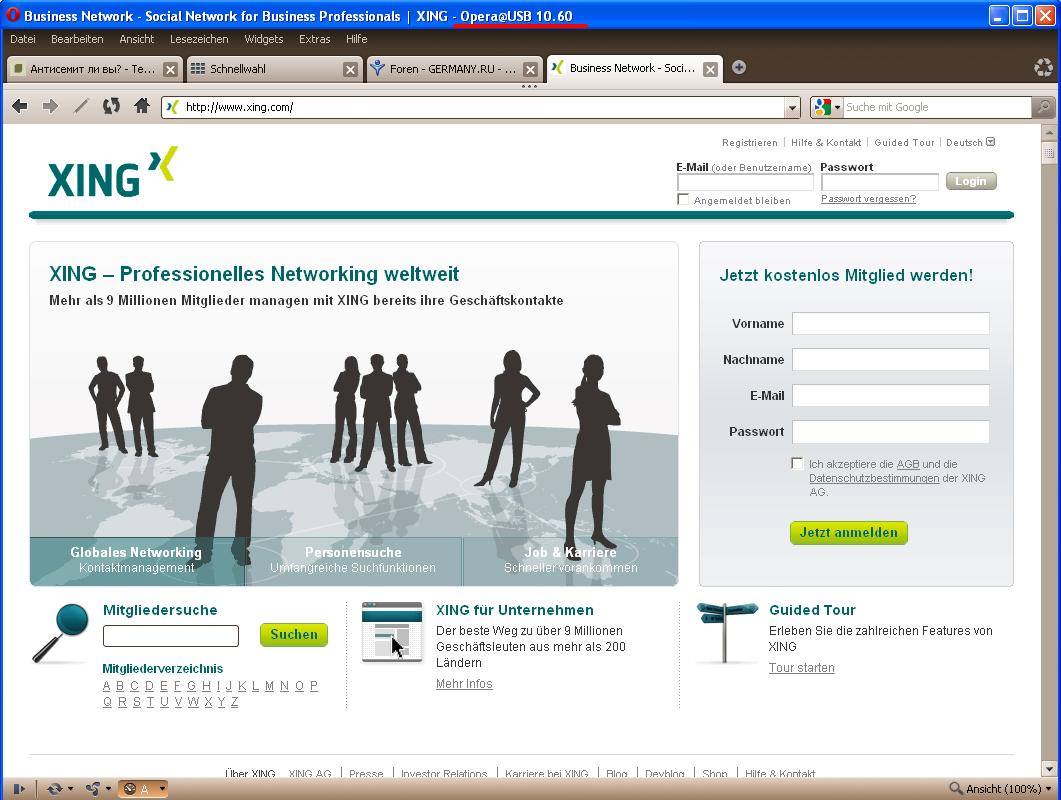Open the Lesezeichen menu
The image size is (1061, 800).
coord(199,39)
